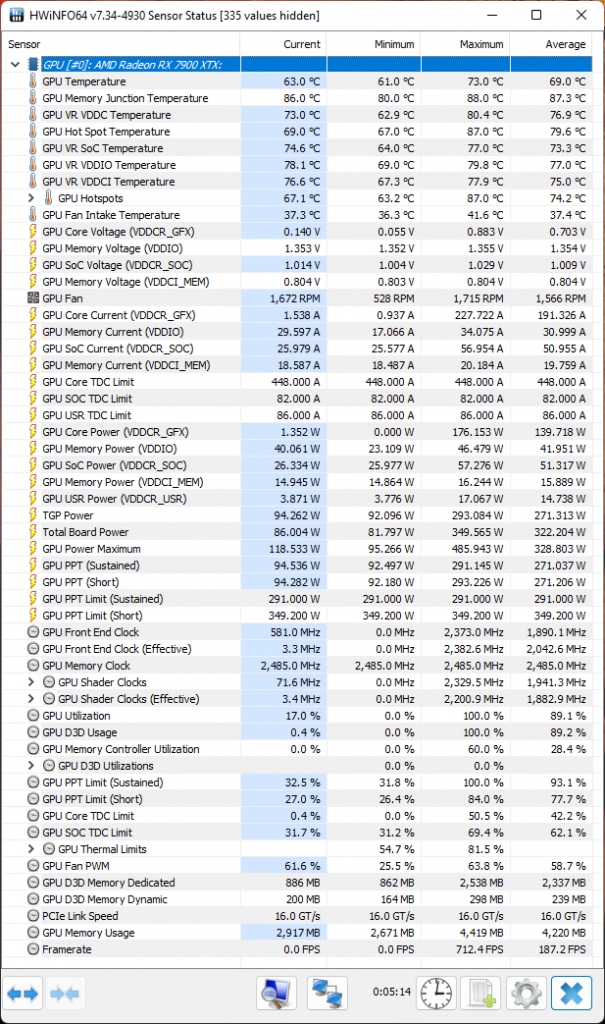Viewport: 605px width, 1024px height.
Task: Click the HWiNFO64 title bar app icon
Action: (16, 15)
